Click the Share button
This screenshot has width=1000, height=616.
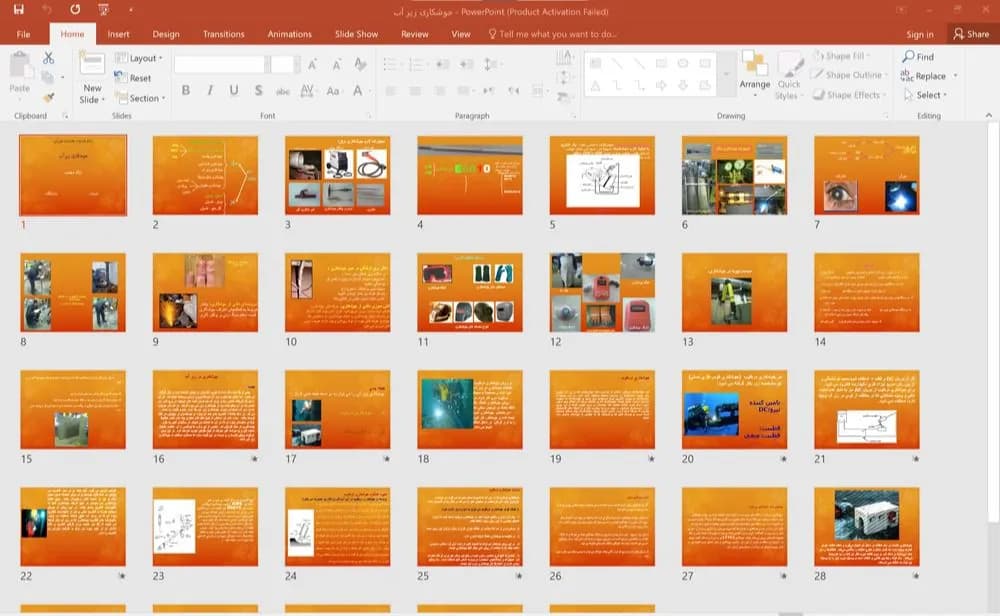(x=971, y=34)
